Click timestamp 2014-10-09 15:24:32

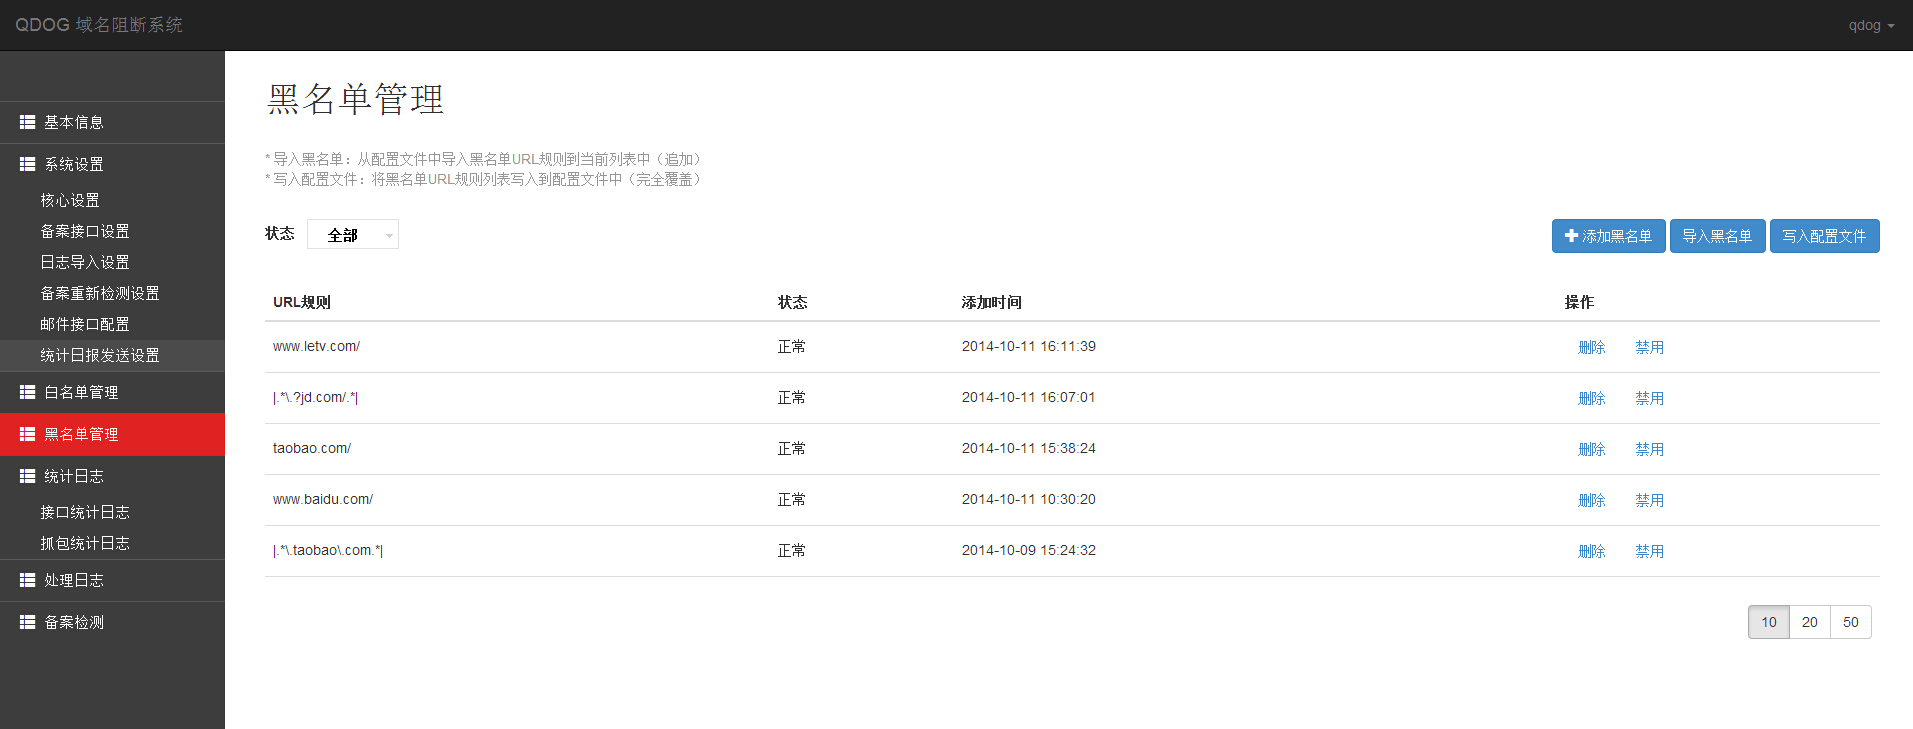point(1029,550)
